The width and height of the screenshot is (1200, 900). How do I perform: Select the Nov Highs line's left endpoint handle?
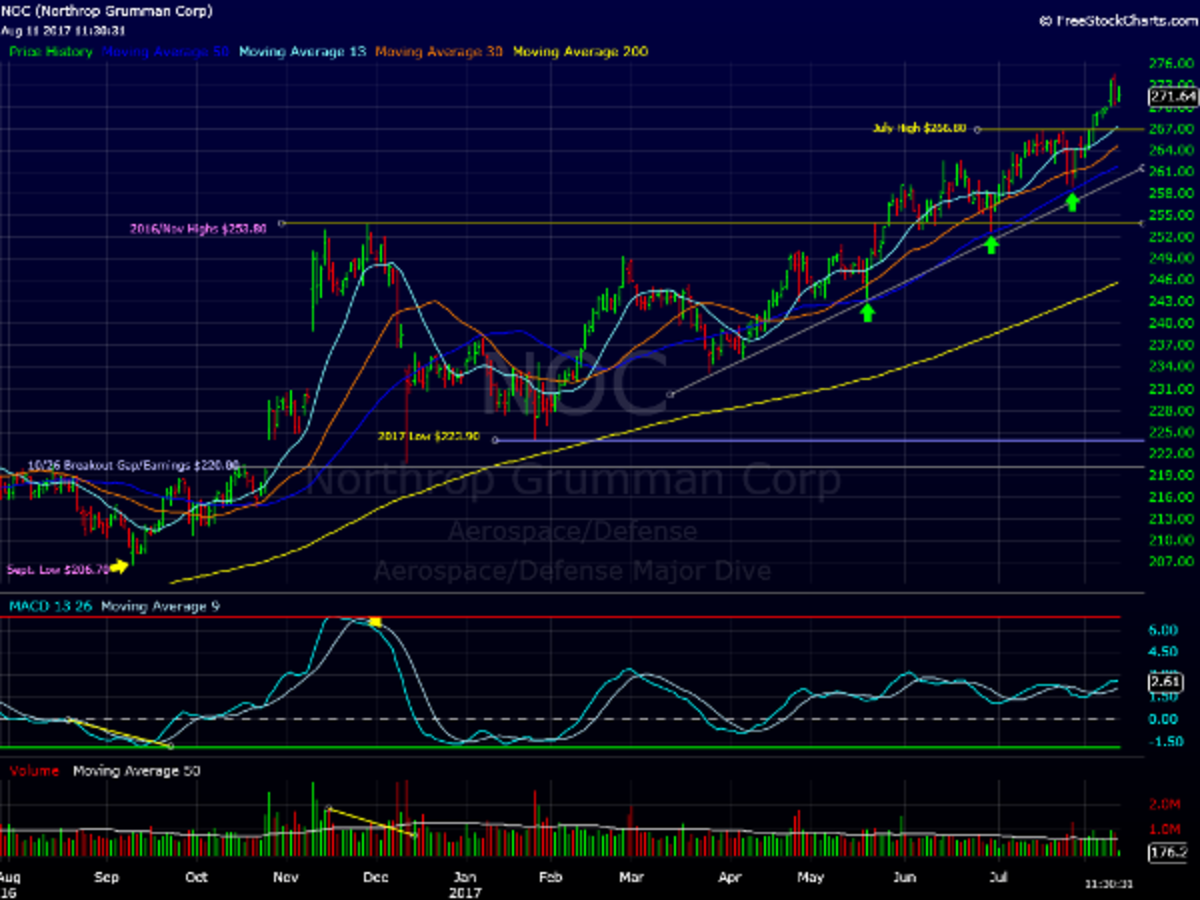point(282,223)
